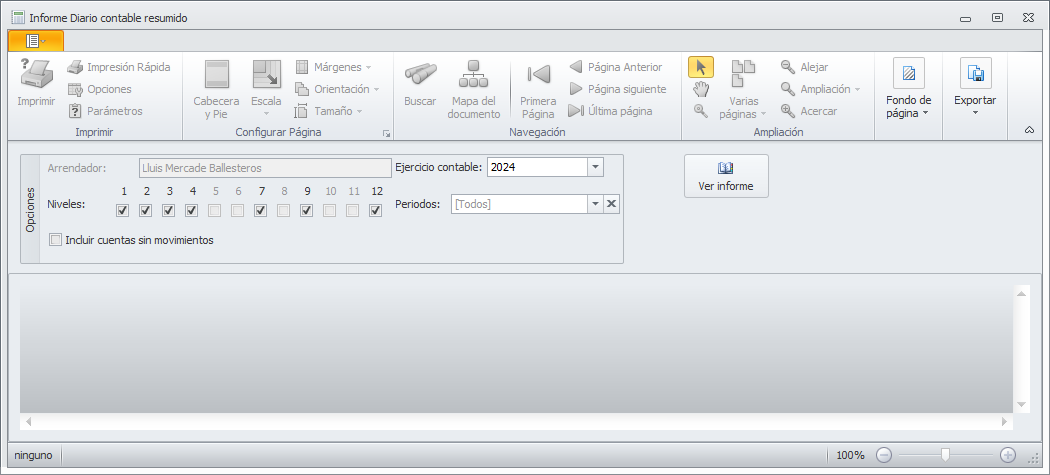Toggle the level 9 checkbox
The height and width of the screenshot is (475, 1050).
pos(307,210)
